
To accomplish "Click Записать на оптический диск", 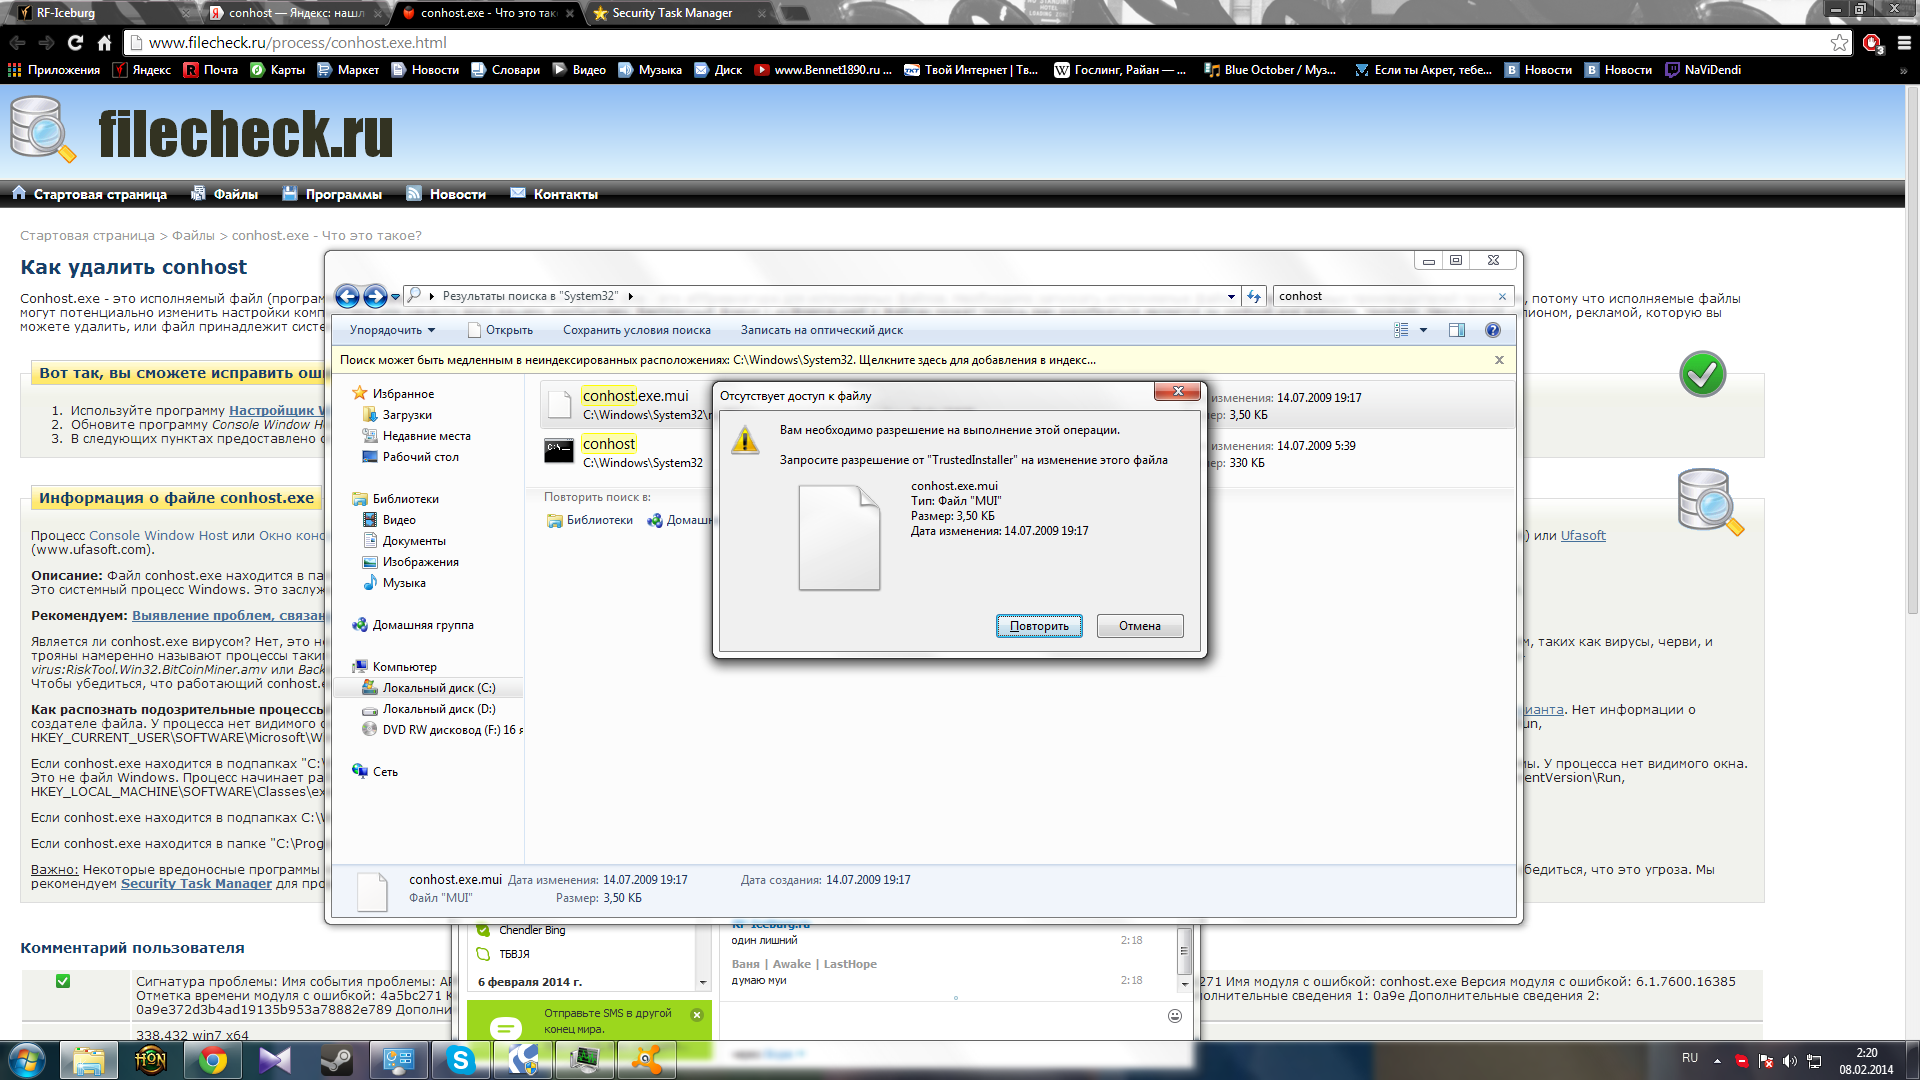I will pos(822,330).
